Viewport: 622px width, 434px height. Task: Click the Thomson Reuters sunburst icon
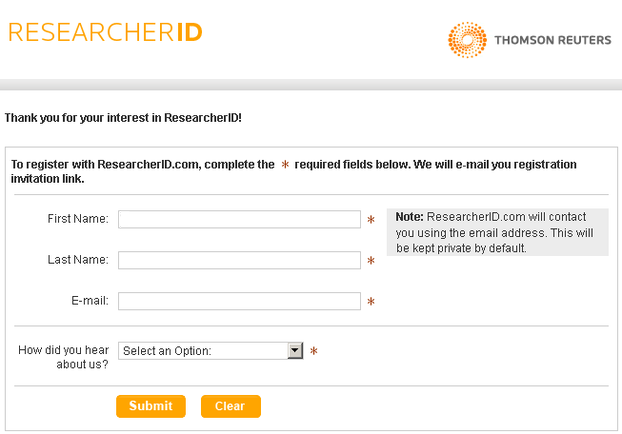click(x=466, y=40)
